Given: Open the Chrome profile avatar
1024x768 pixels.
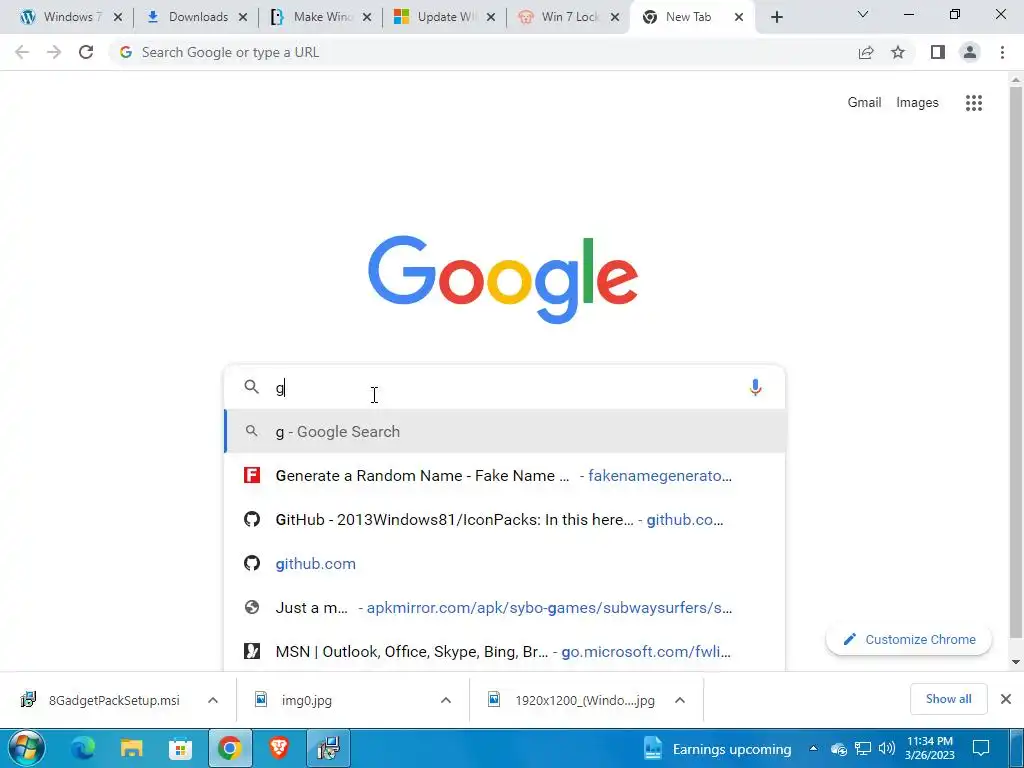Looking at the screenshot, I should point(970,52).
